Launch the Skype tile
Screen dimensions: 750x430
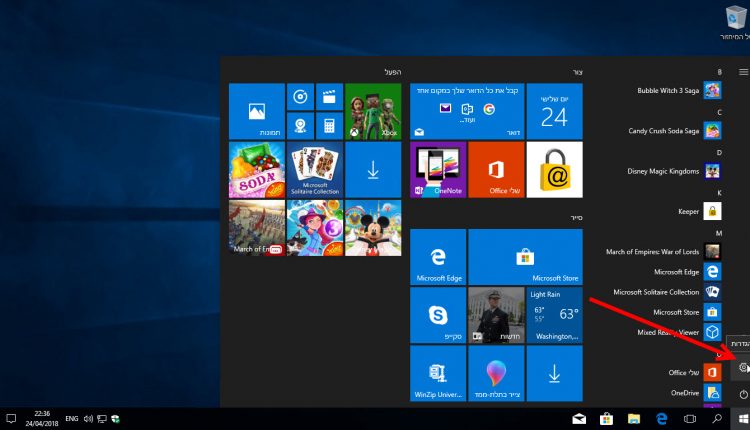(438, 316)
